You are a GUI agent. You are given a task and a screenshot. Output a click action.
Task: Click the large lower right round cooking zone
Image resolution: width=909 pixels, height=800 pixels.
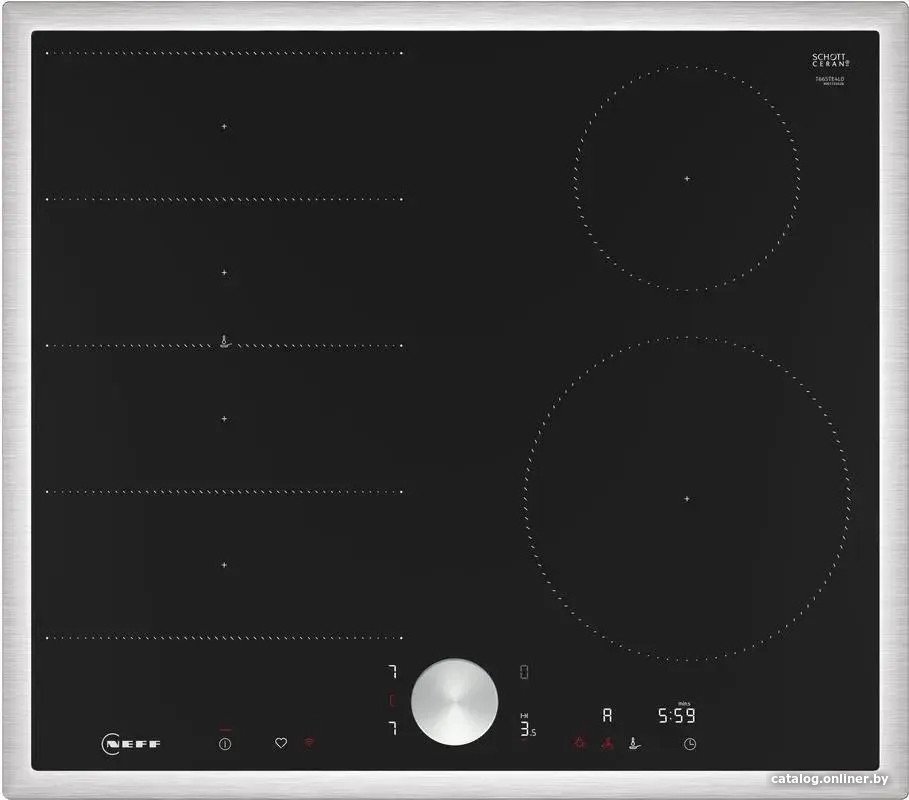coord(687,498)
